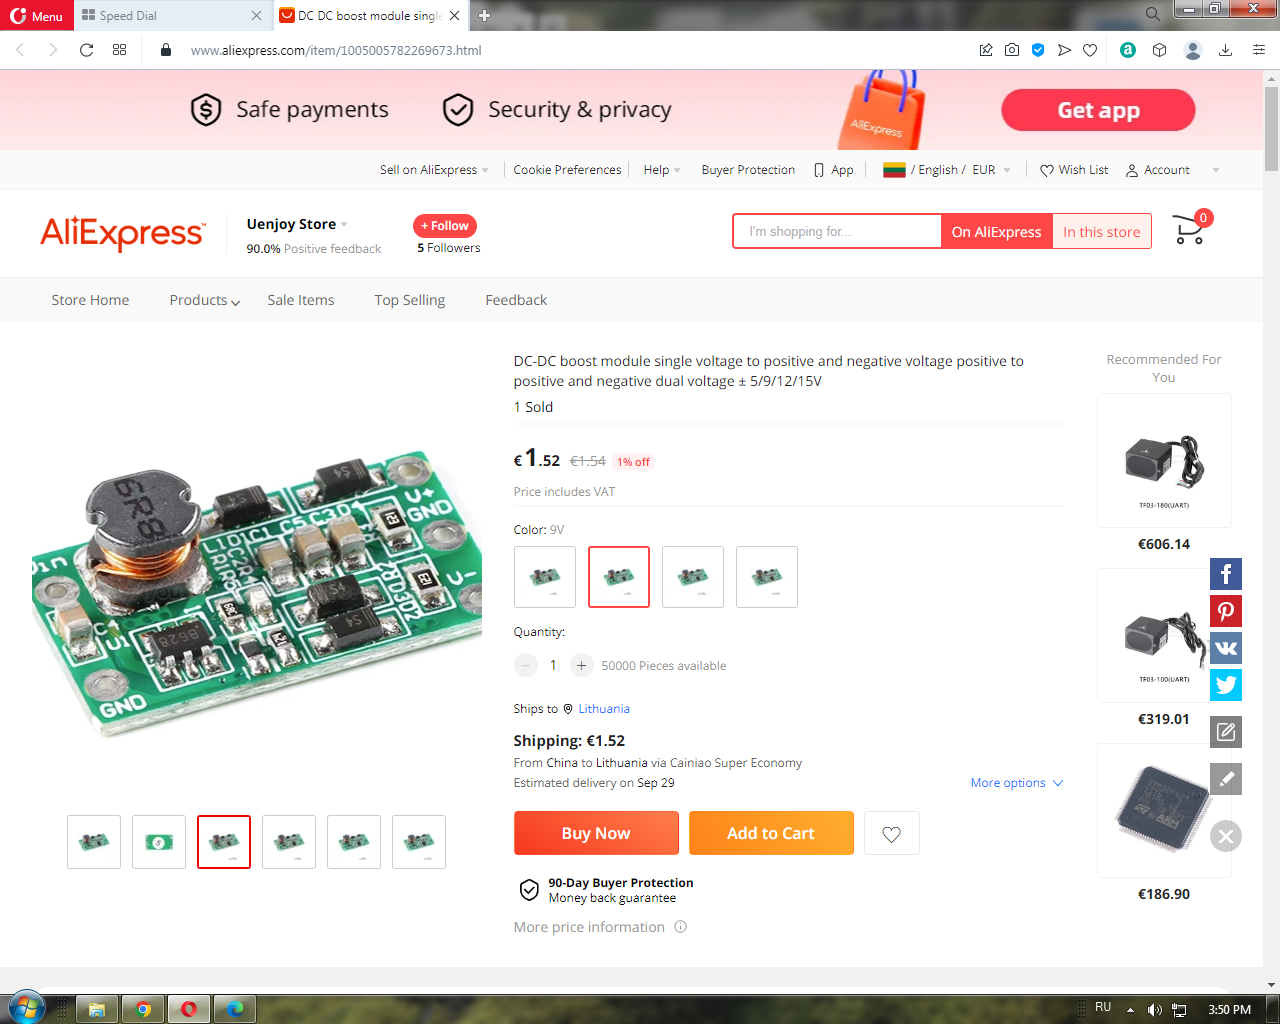Select the fourth color variant option
This screenshot has height=1024, width=1280.
767,577
